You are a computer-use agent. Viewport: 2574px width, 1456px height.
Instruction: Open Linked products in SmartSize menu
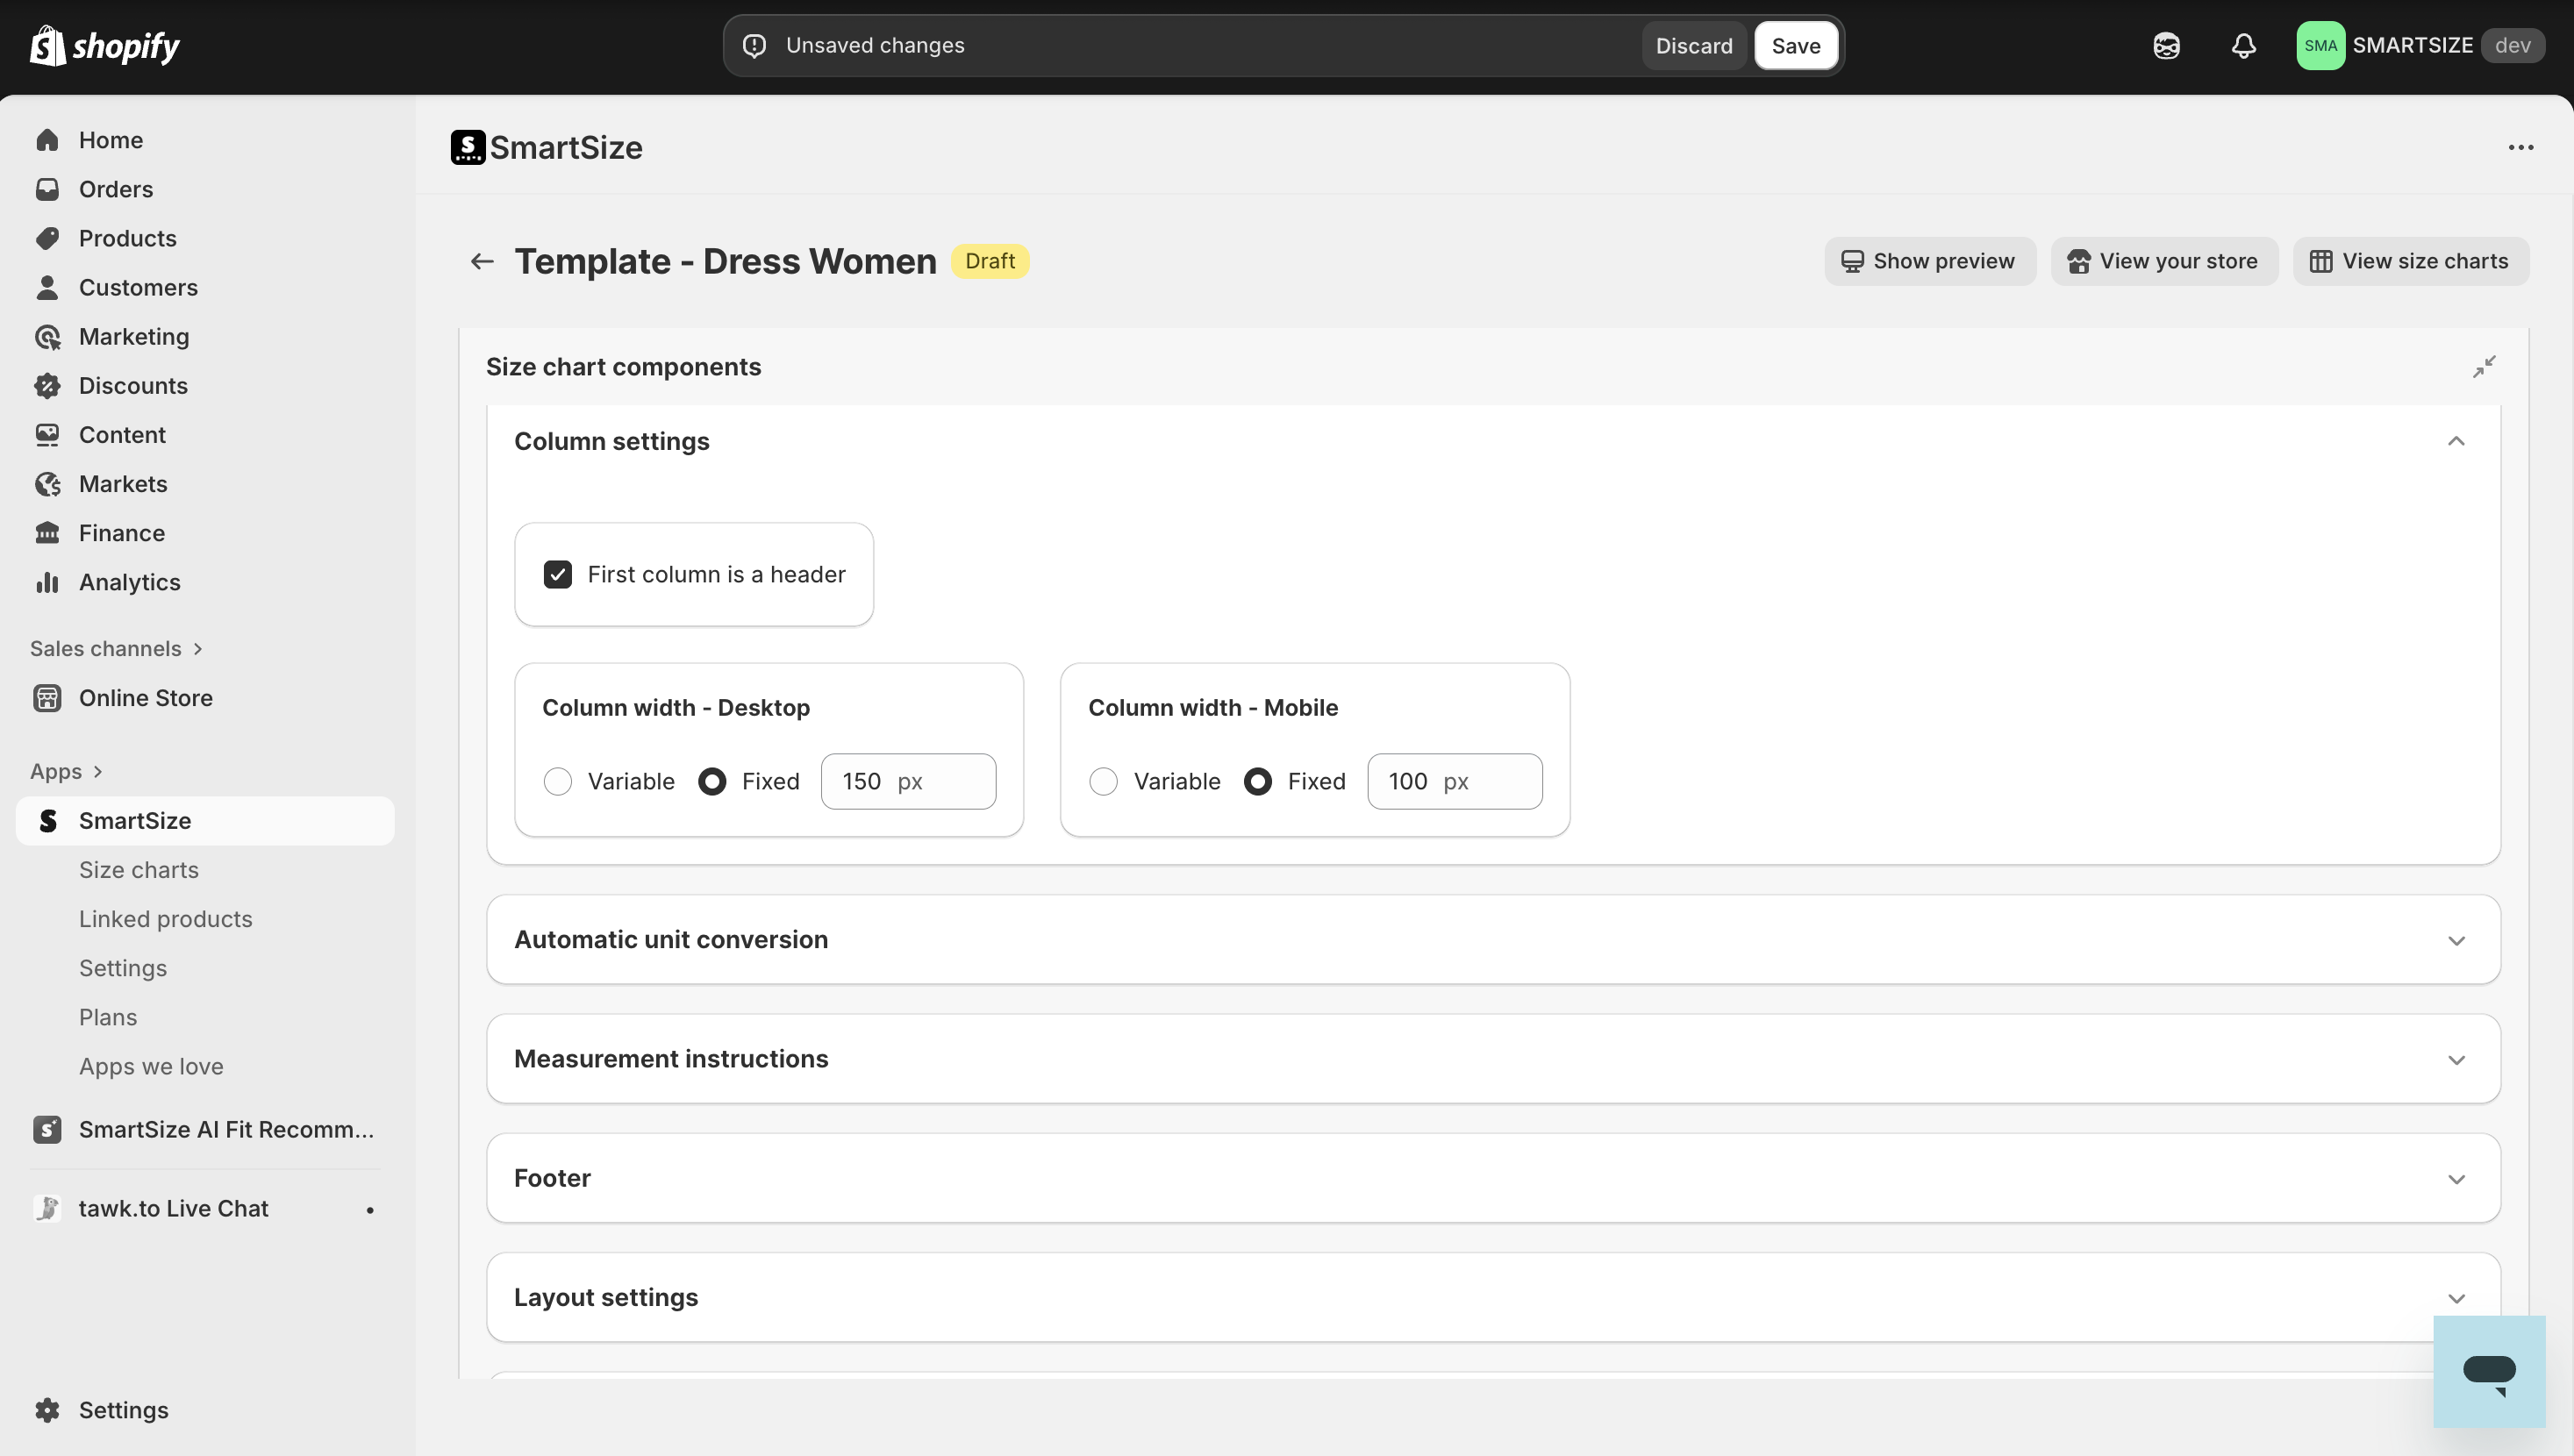coord(166,919)
